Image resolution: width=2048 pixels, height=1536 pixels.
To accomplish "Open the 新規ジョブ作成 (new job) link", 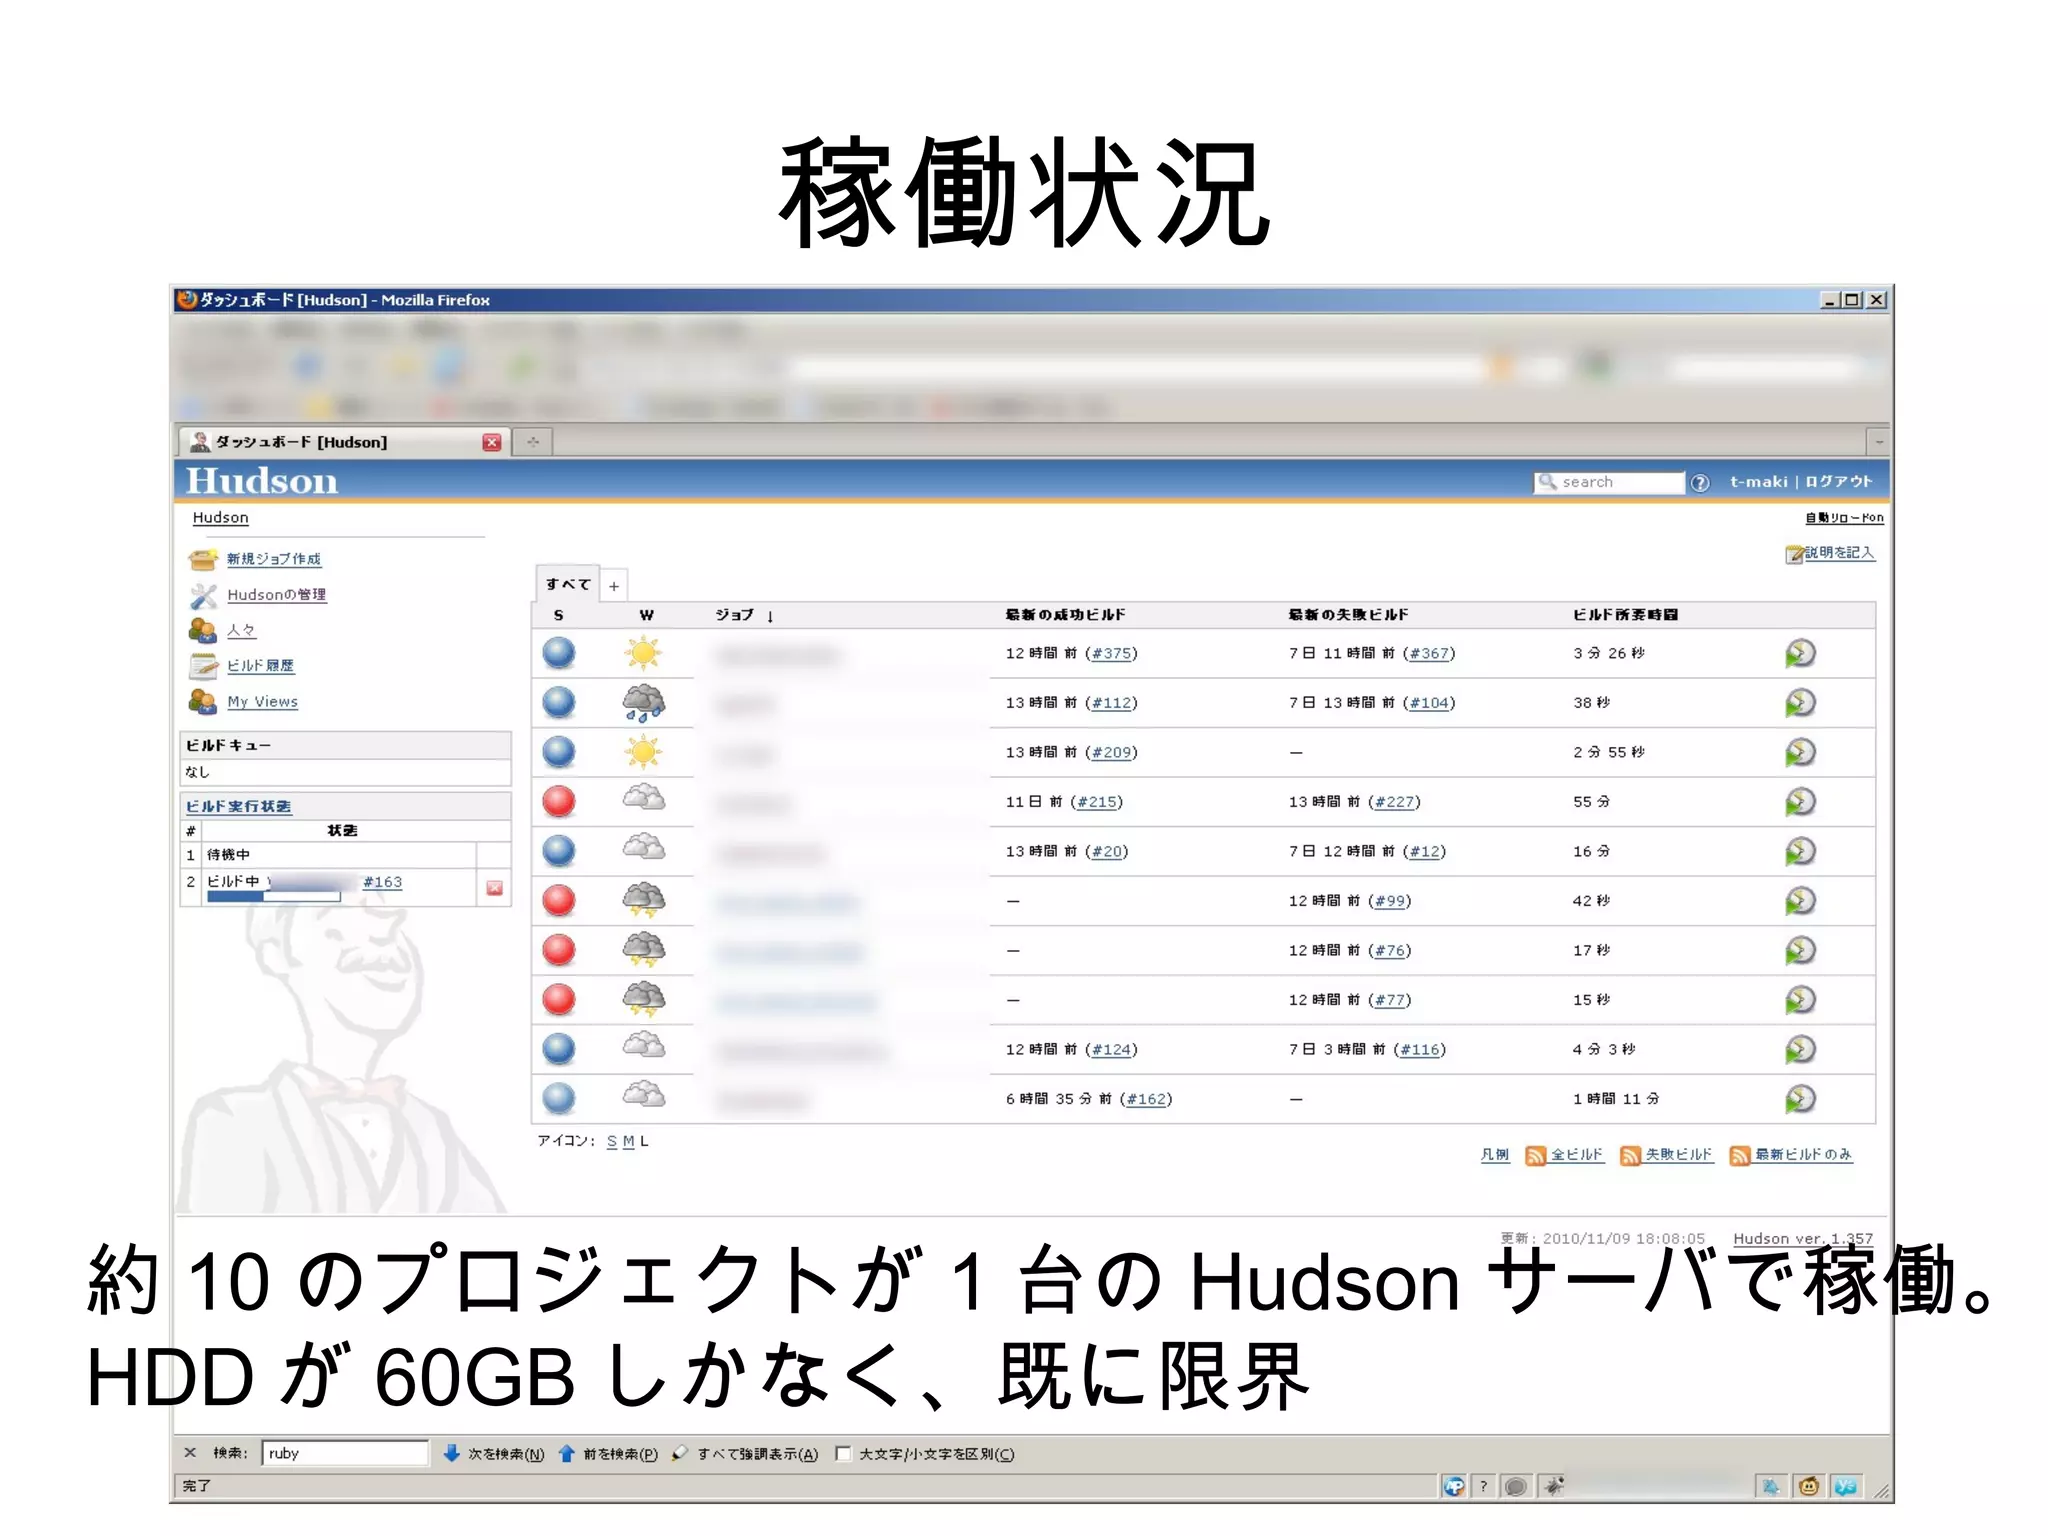I will (x=273, y=559).
